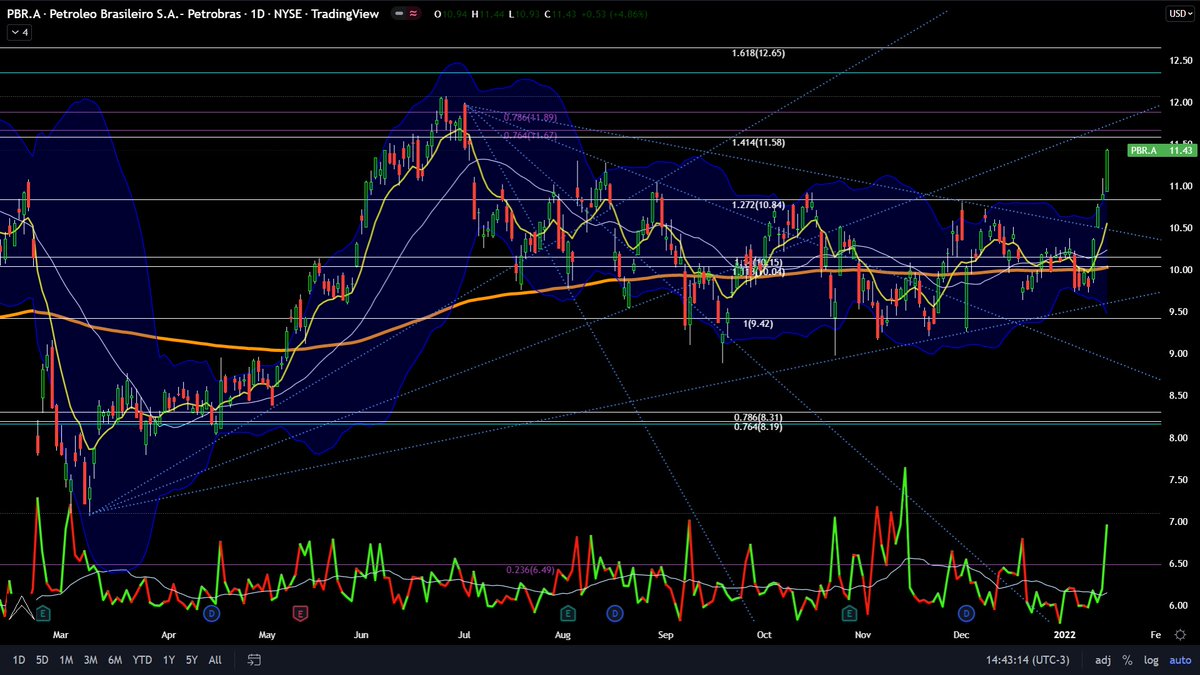Click the blue dividend marker in April
1200x675 pixels.
tap(211, 612)
